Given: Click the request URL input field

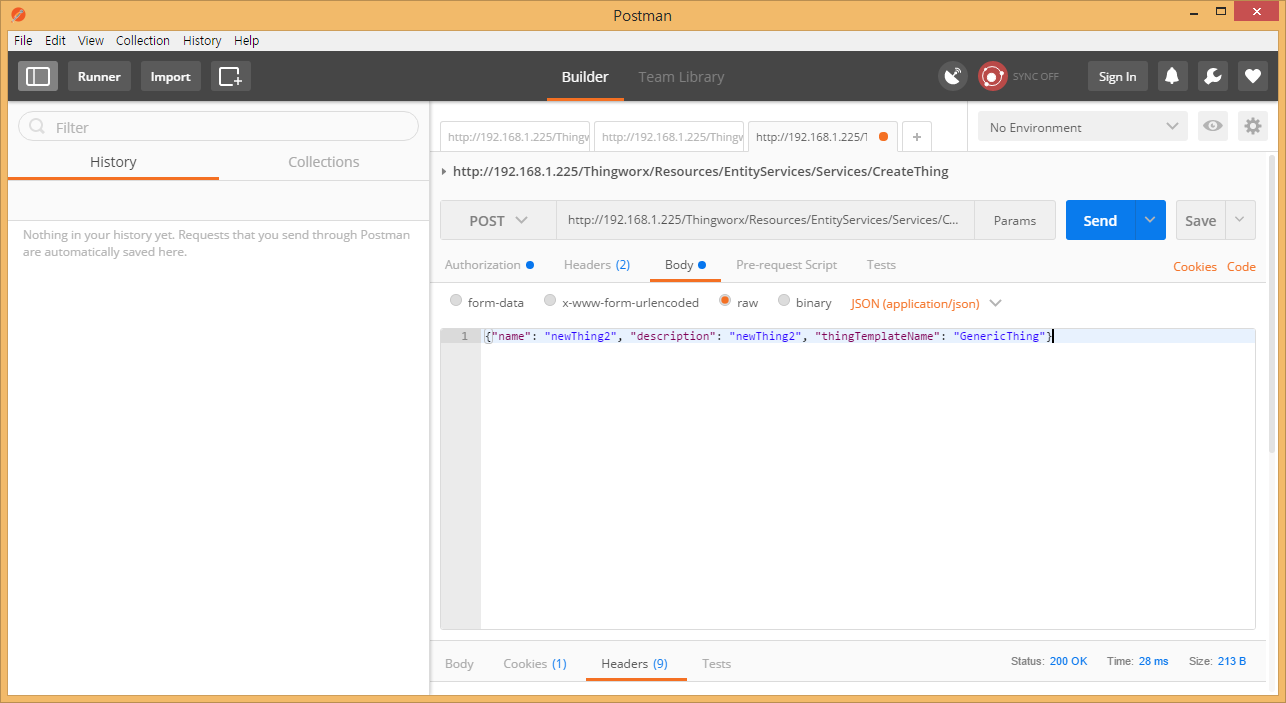Looking at the screenshot, I should (765, 220).
